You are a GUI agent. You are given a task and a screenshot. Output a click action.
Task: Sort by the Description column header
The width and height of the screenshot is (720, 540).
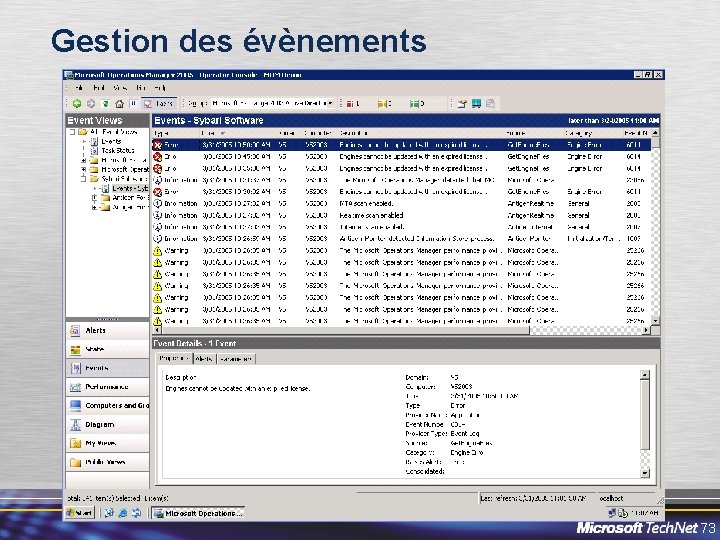tap(421, 133)
